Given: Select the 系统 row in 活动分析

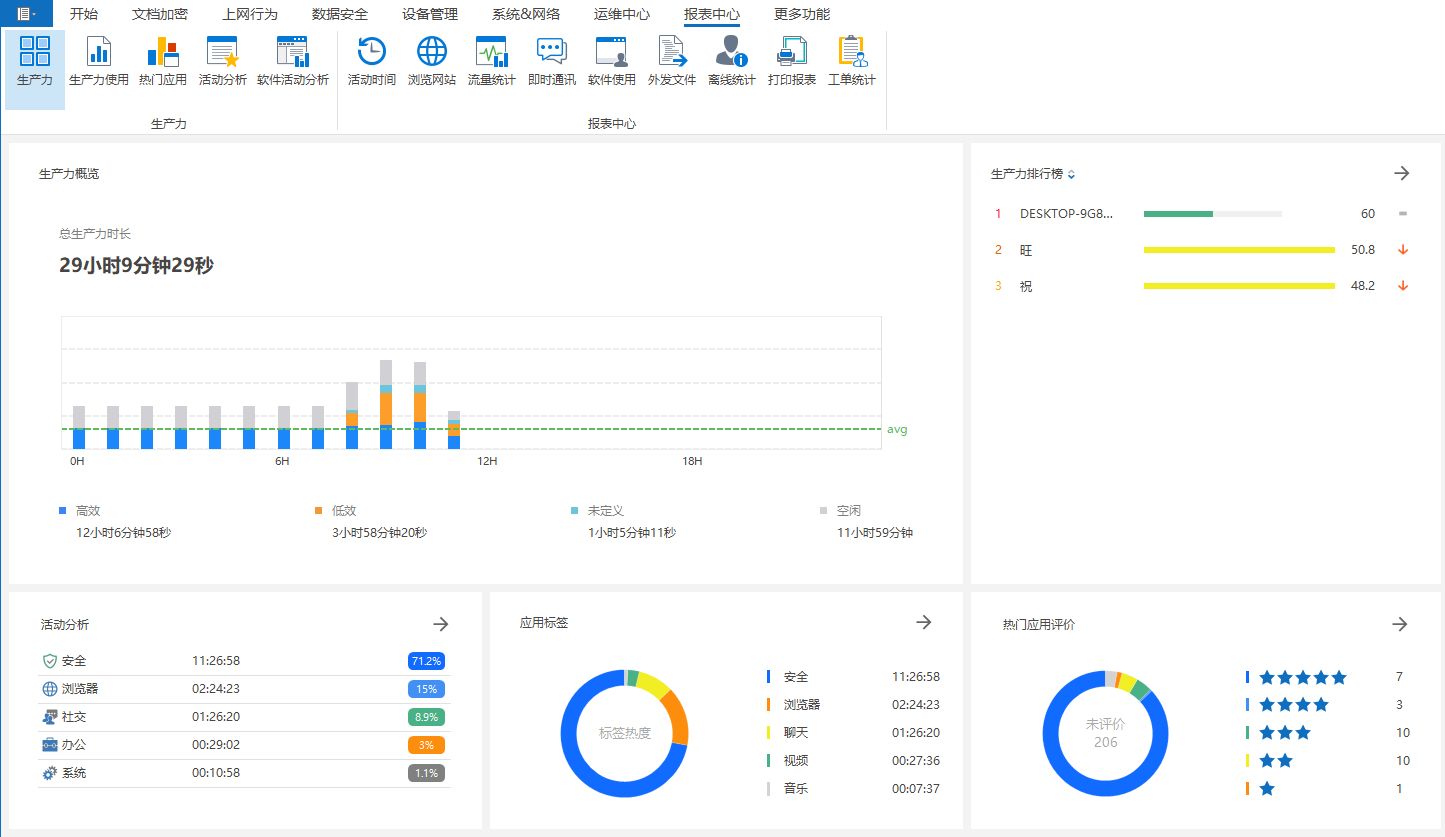Looking at the screenshot, I should click(244, 773).
